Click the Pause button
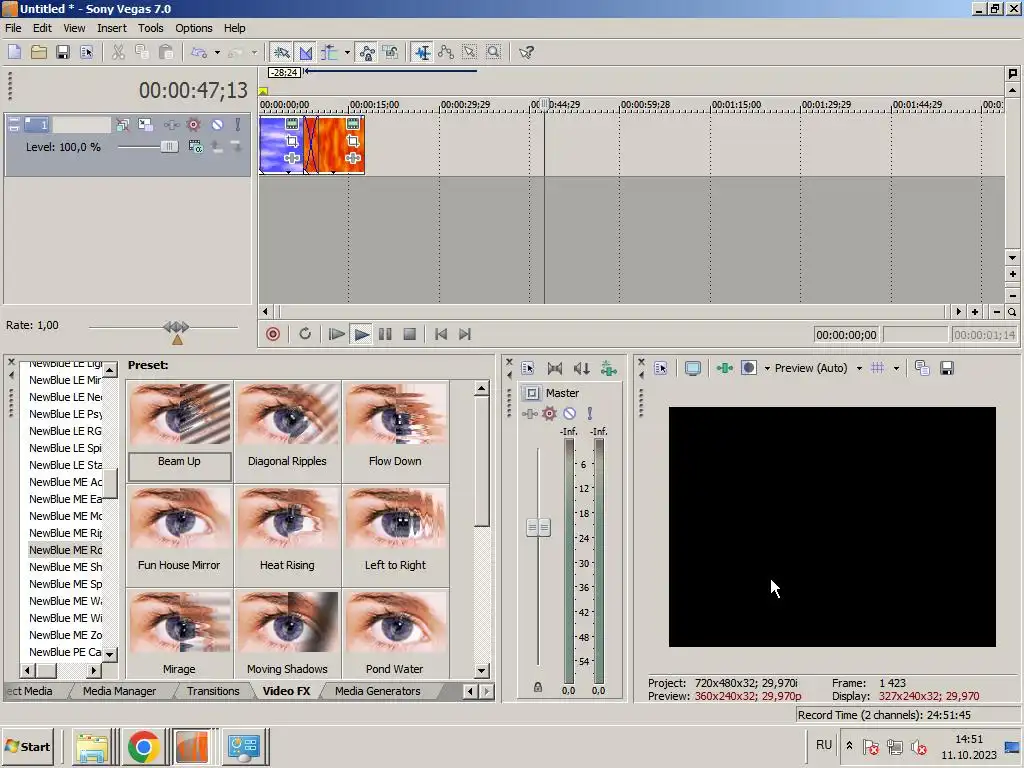 (385, 334)
